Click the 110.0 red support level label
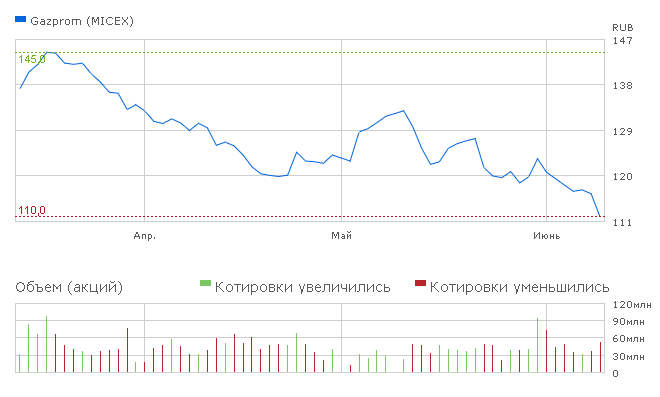 (x=32, y=210)
